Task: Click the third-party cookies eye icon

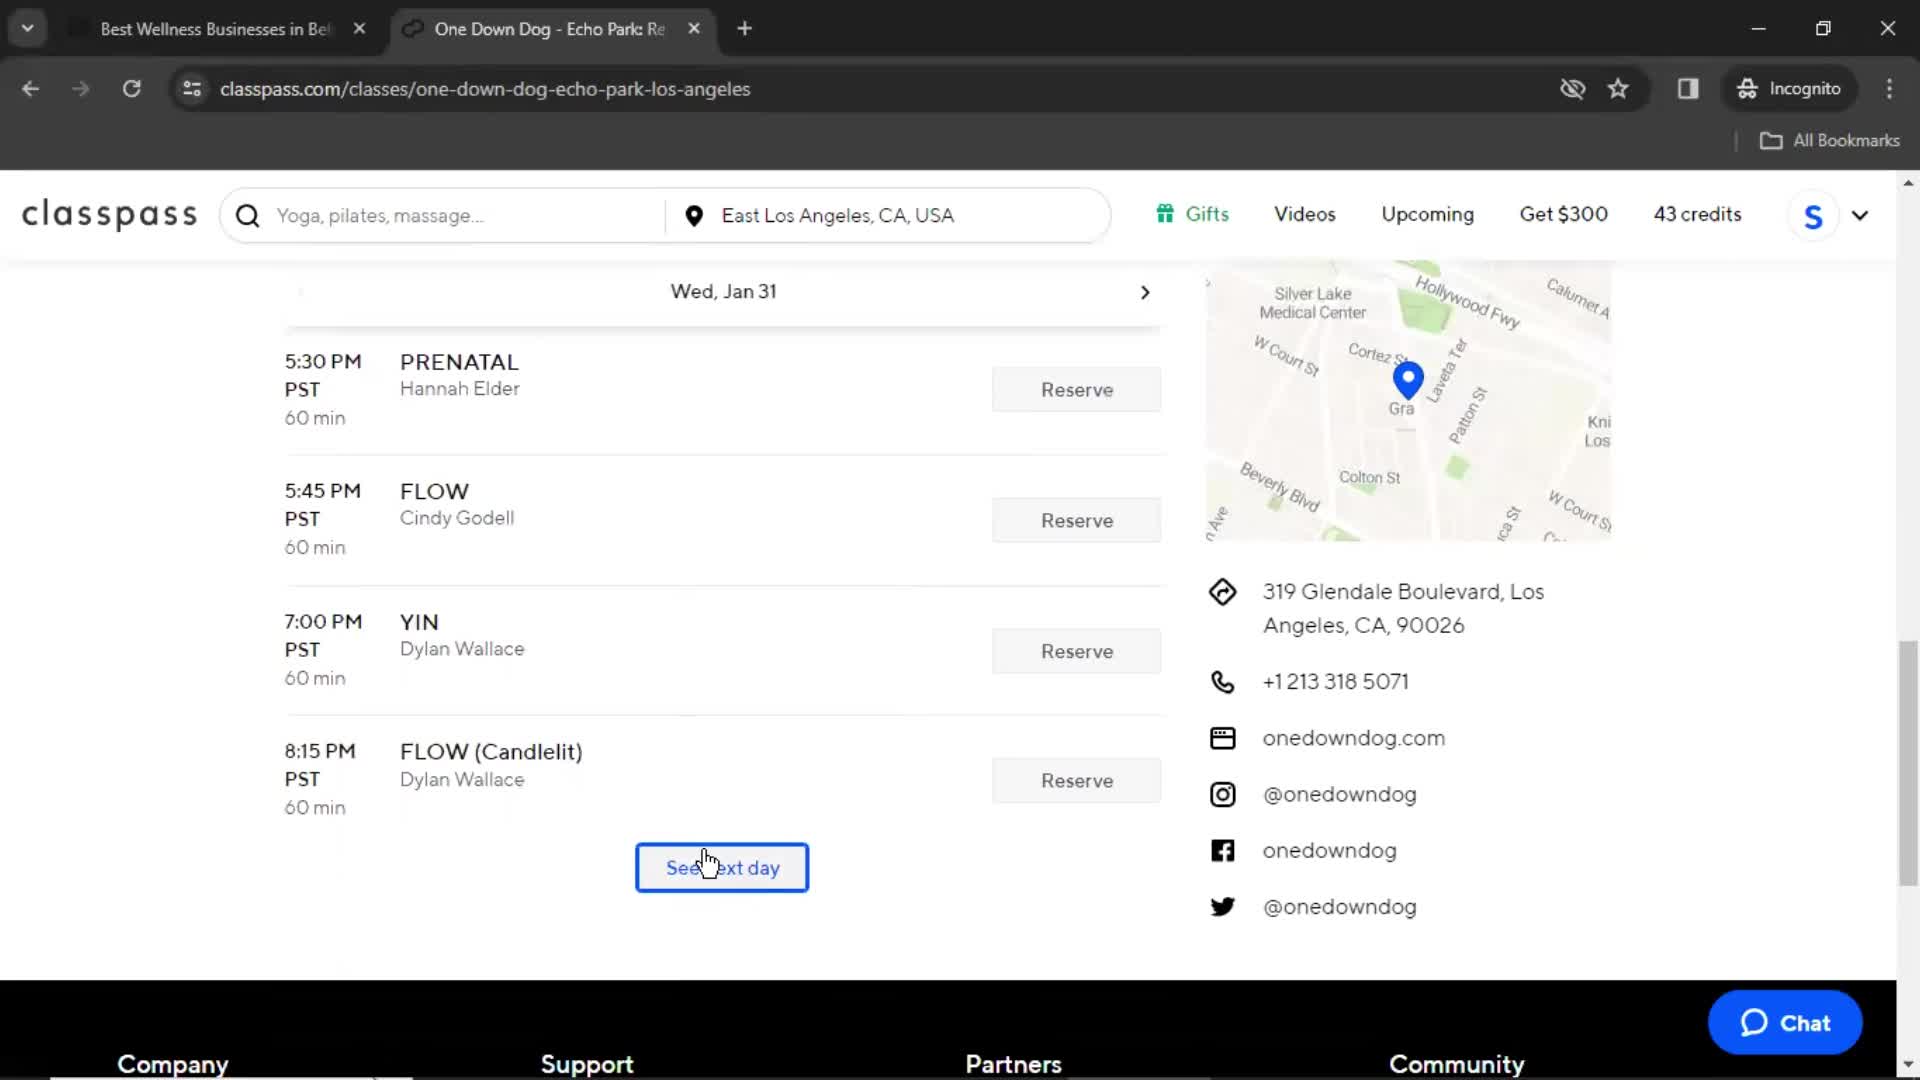Action: 1572,89
